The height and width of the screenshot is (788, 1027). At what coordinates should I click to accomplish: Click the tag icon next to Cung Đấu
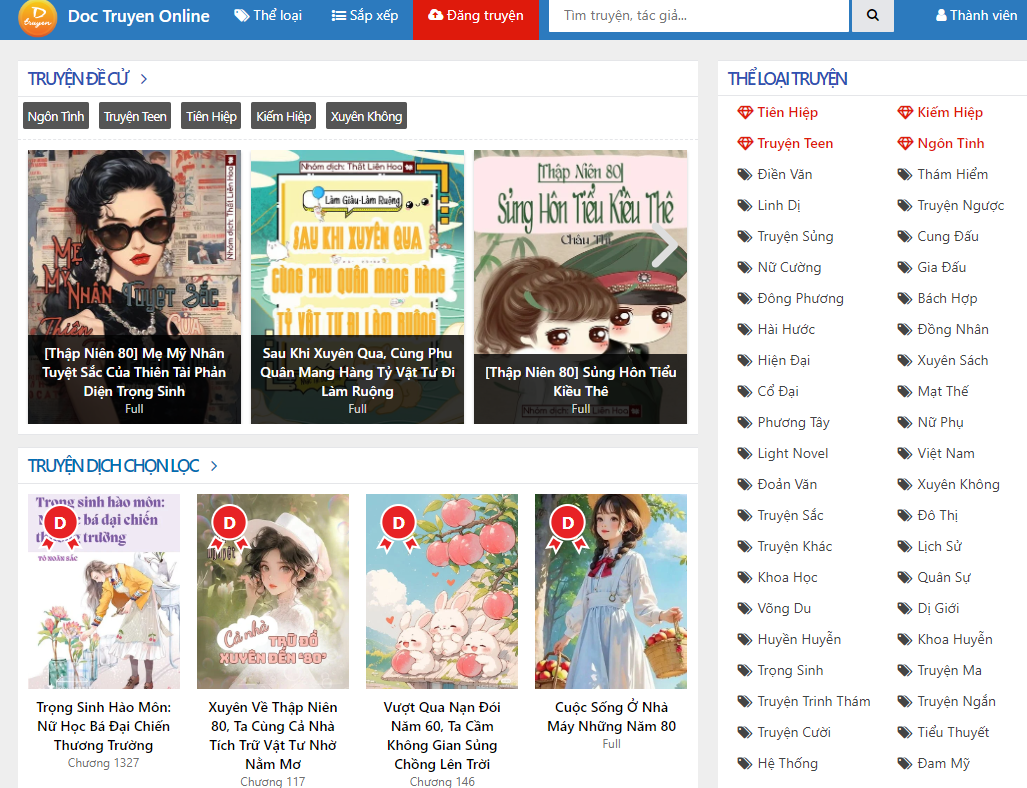coord(905,236)
